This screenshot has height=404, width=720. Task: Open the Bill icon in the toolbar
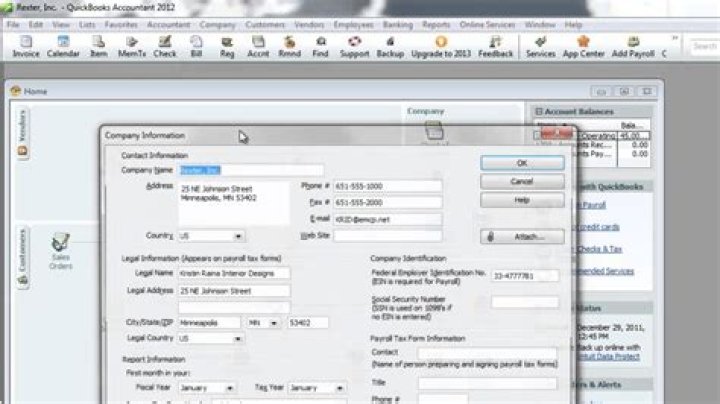196,45
